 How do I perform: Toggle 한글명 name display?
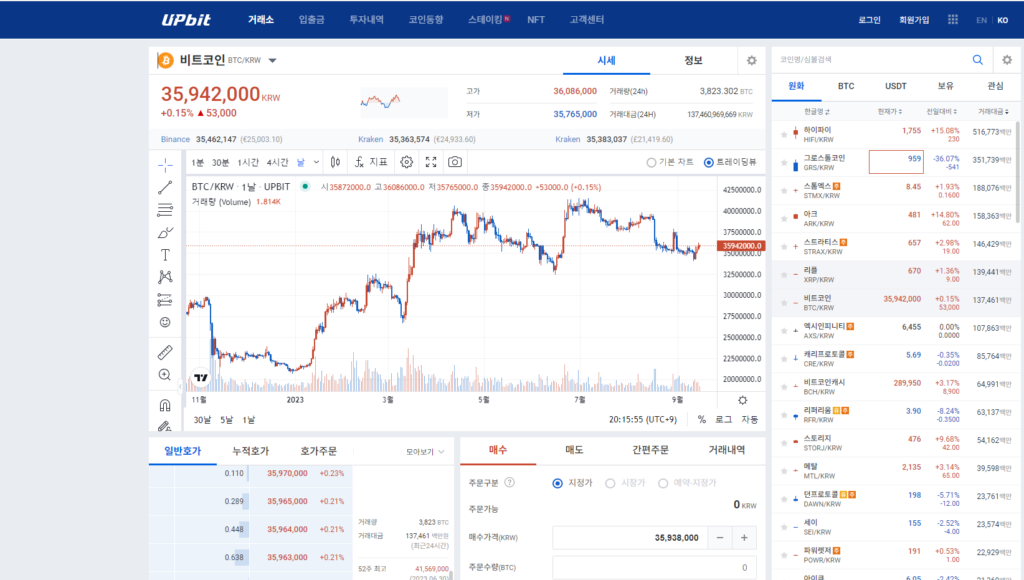click(817, 112)
